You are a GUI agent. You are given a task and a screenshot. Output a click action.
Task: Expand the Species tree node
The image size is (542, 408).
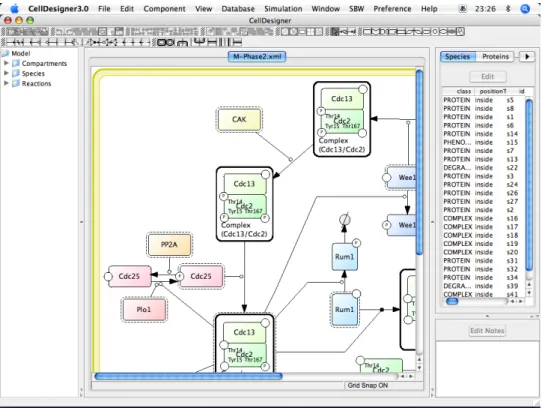pos(6,73)
